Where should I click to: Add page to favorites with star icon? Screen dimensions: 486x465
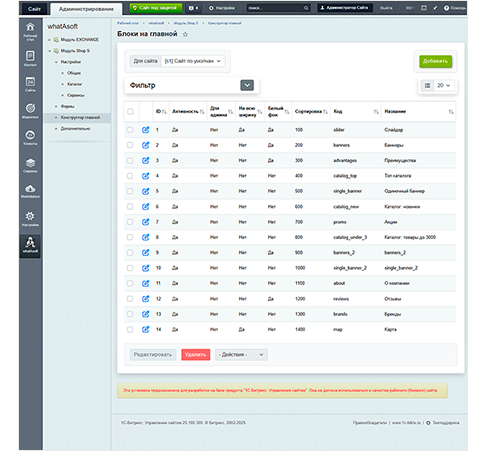tap(185, 34)
